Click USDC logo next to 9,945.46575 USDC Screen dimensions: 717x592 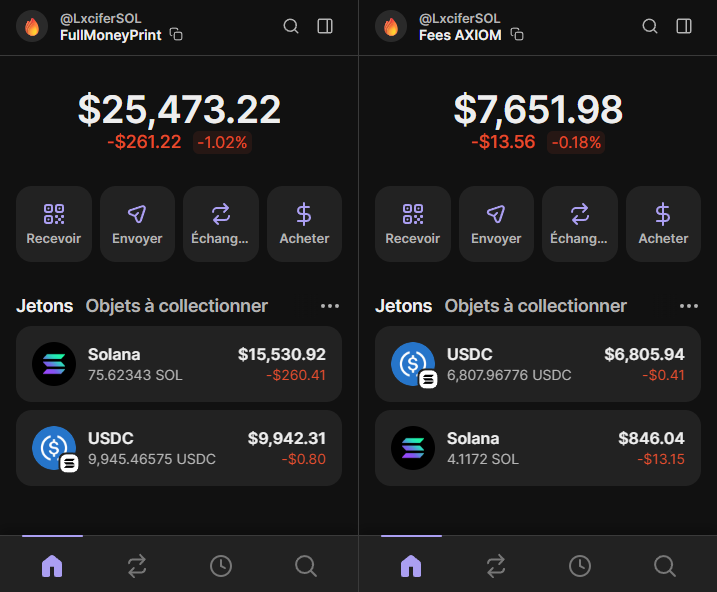point(54,448)
